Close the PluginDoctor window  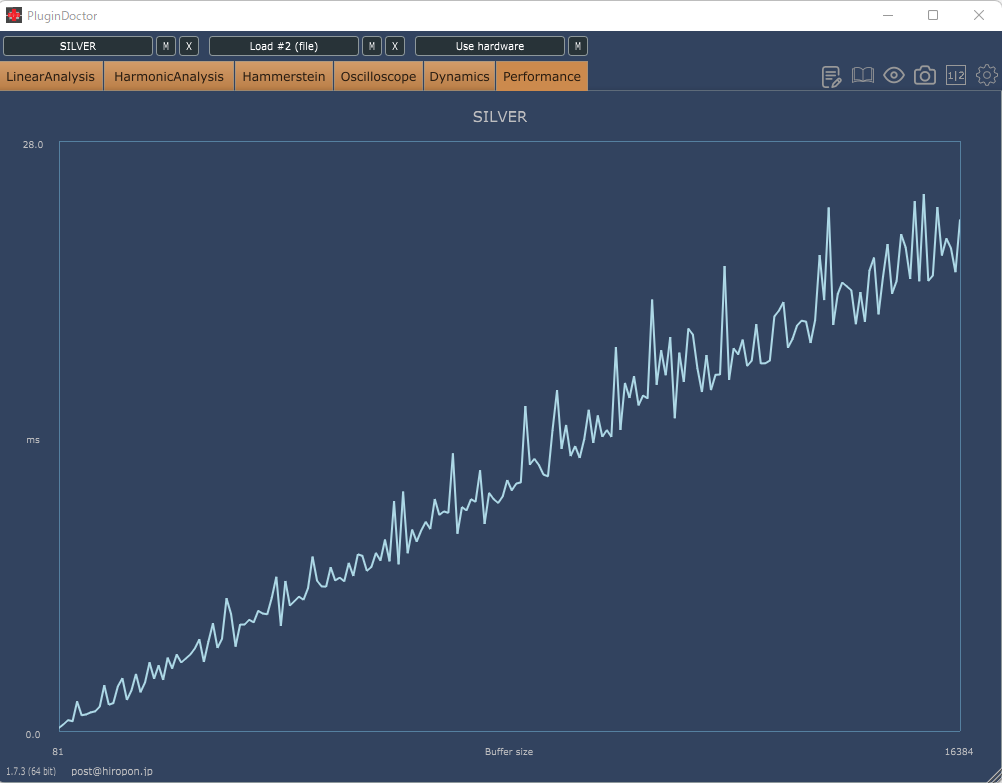[978, 15]
